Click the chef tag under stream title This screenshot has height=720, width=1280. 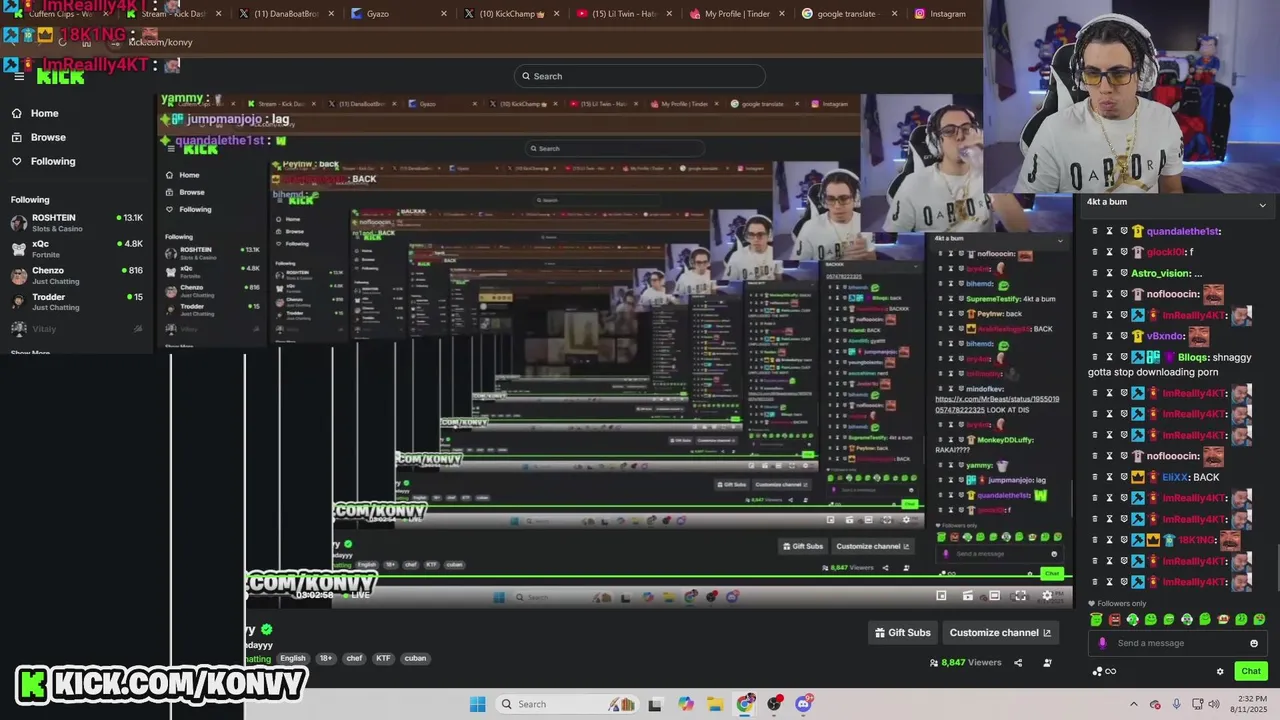(x=354, y=658)
